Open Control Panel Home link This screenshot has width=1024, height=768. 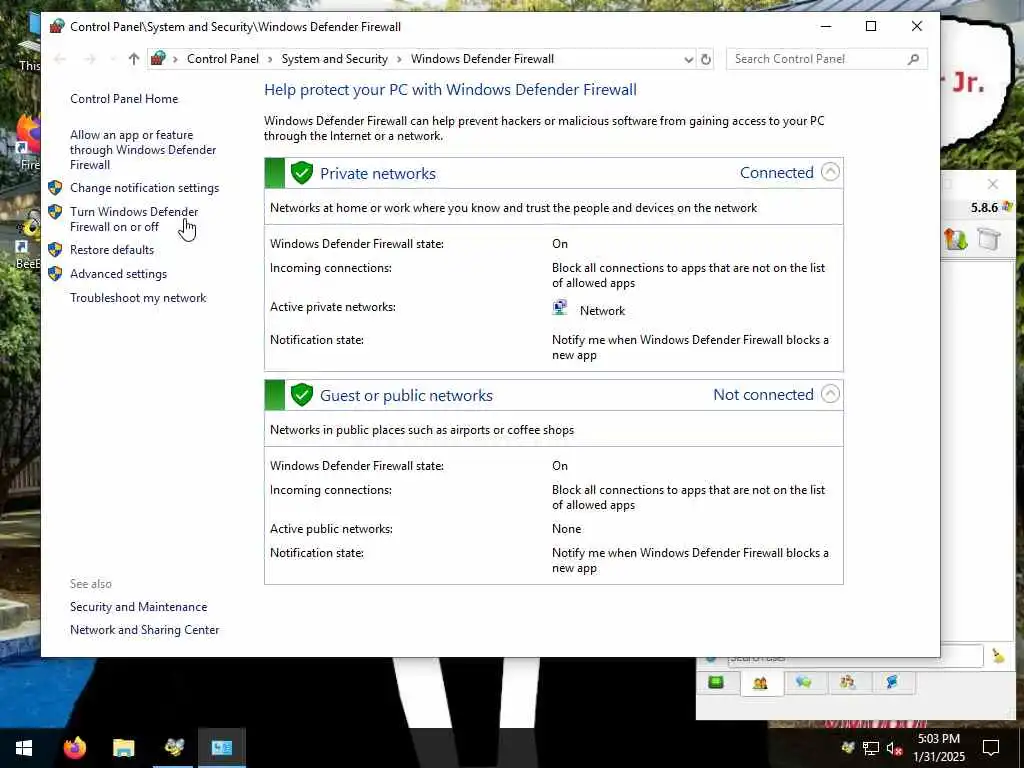tap(124, 99)
